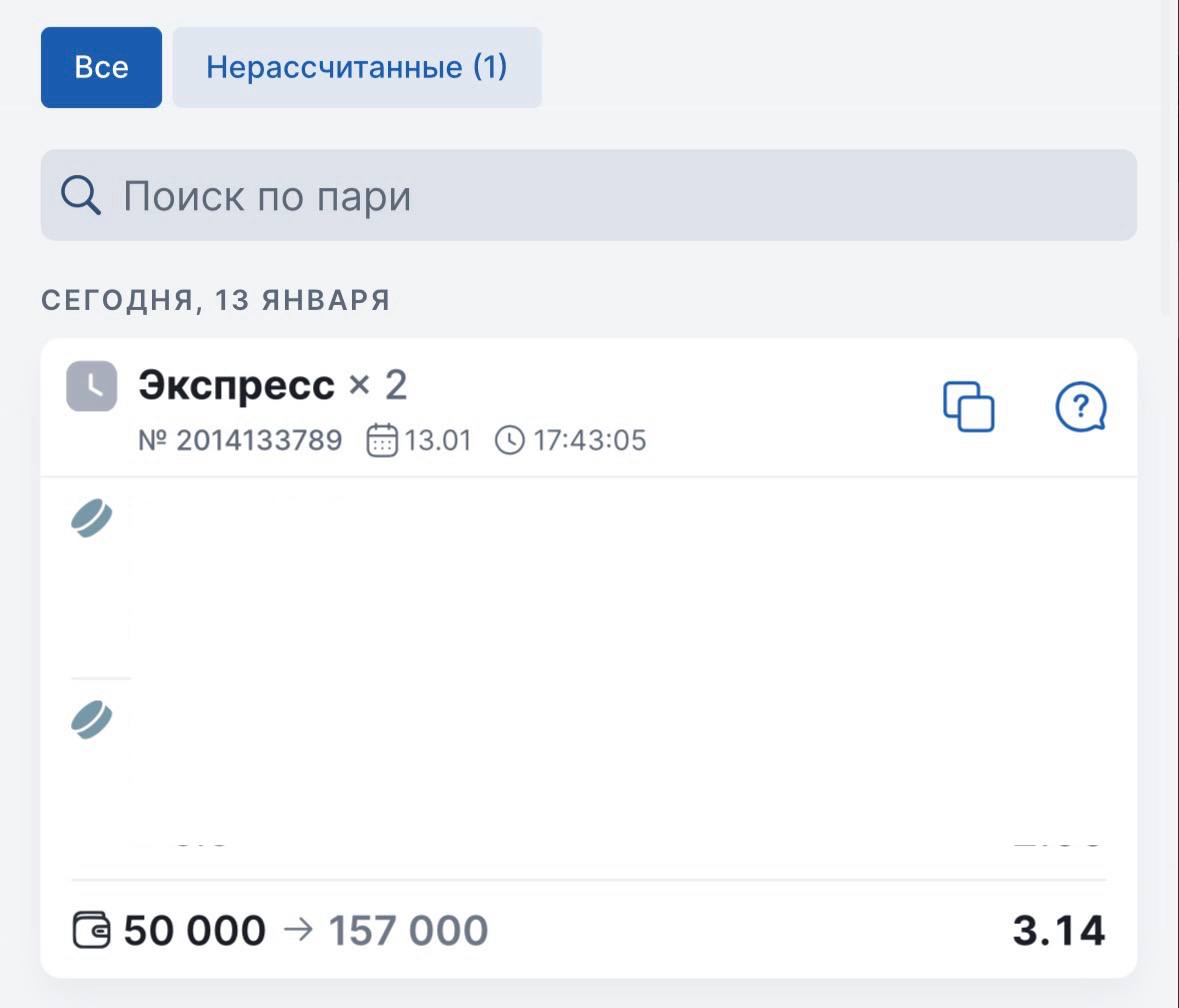Click the grey pending clock status icon

click(92, 386)
